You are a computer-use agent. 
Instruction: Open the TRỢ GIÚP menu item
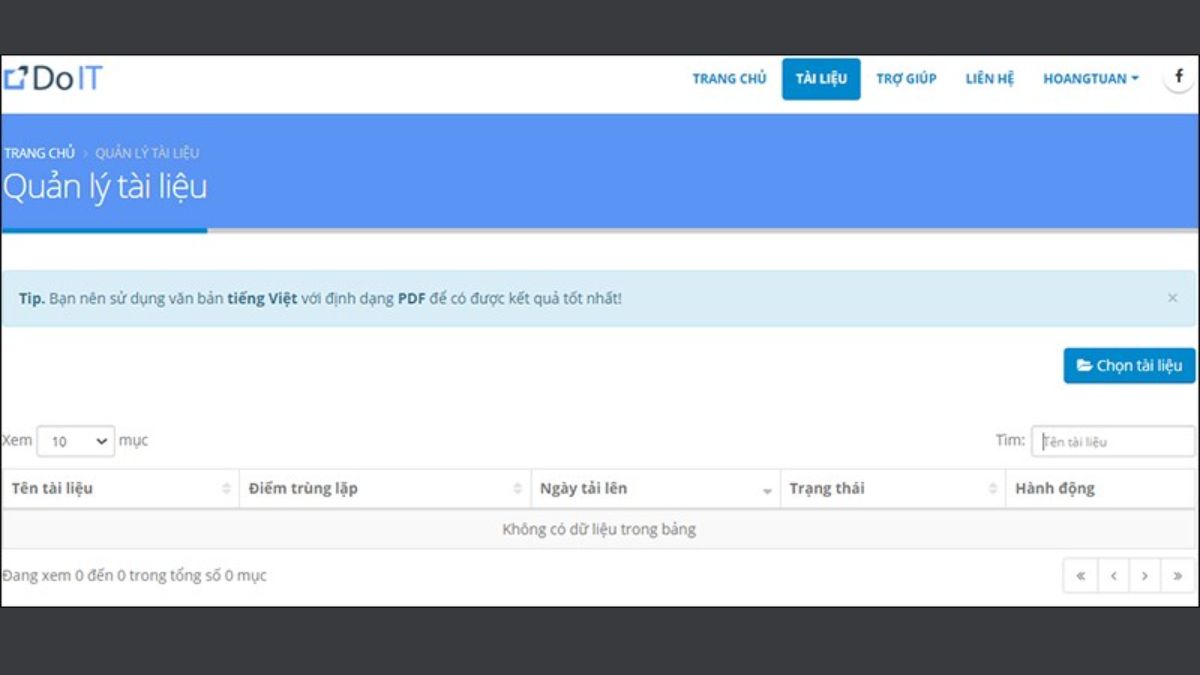[907, 78]
